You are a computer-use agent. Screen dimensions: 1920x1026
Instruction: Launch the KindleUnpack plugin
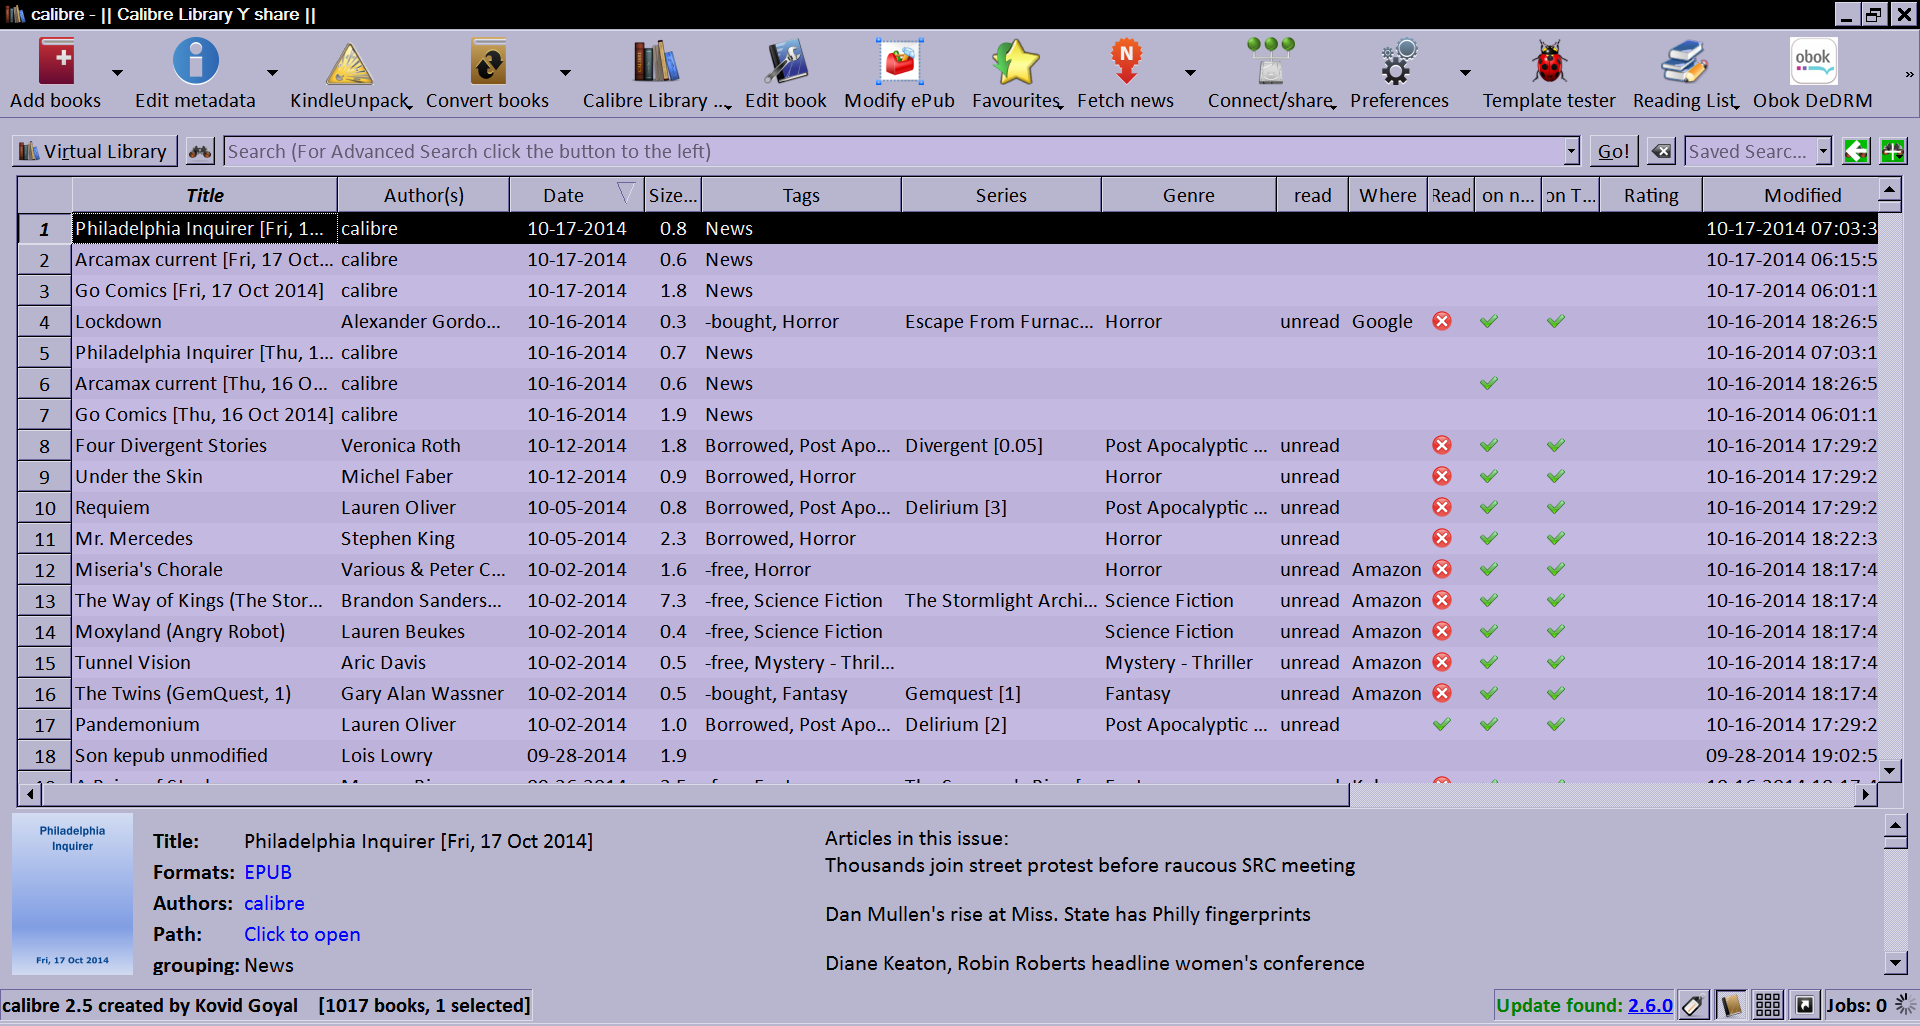click(x=350, y=64)
